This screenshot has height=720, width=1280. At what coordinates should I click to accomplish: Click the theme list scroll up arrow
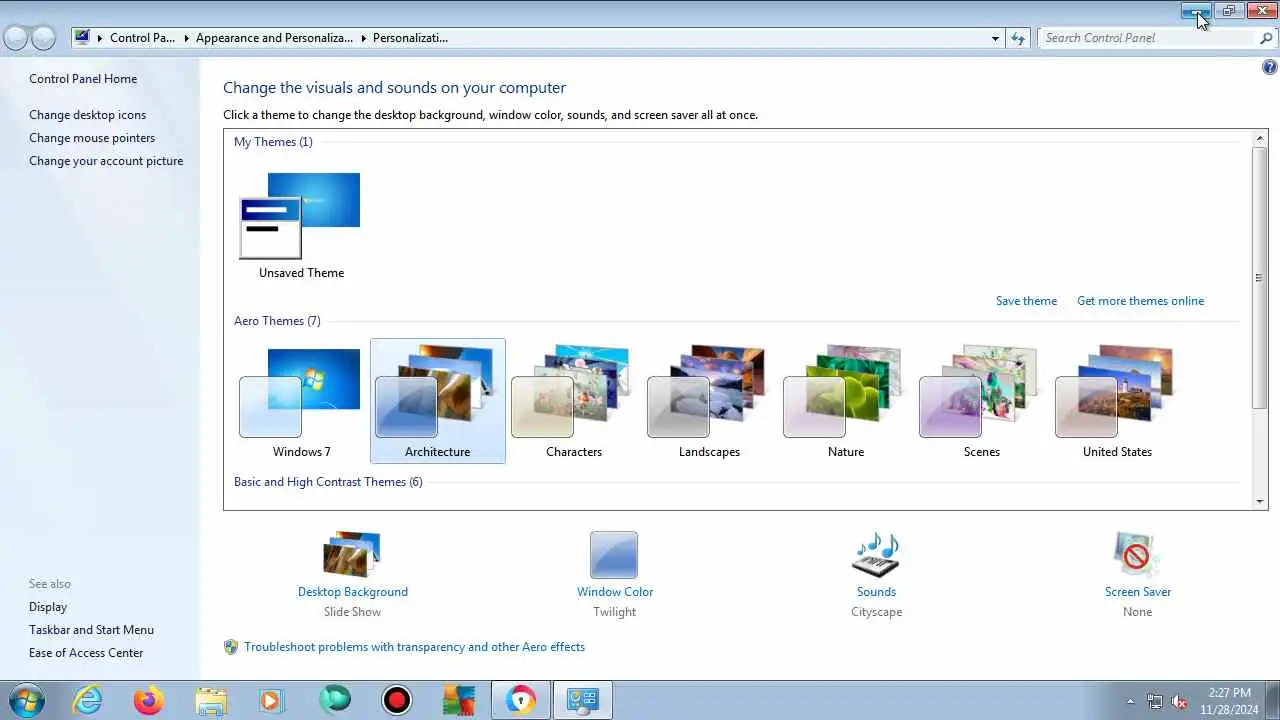tap(1260, 138)
